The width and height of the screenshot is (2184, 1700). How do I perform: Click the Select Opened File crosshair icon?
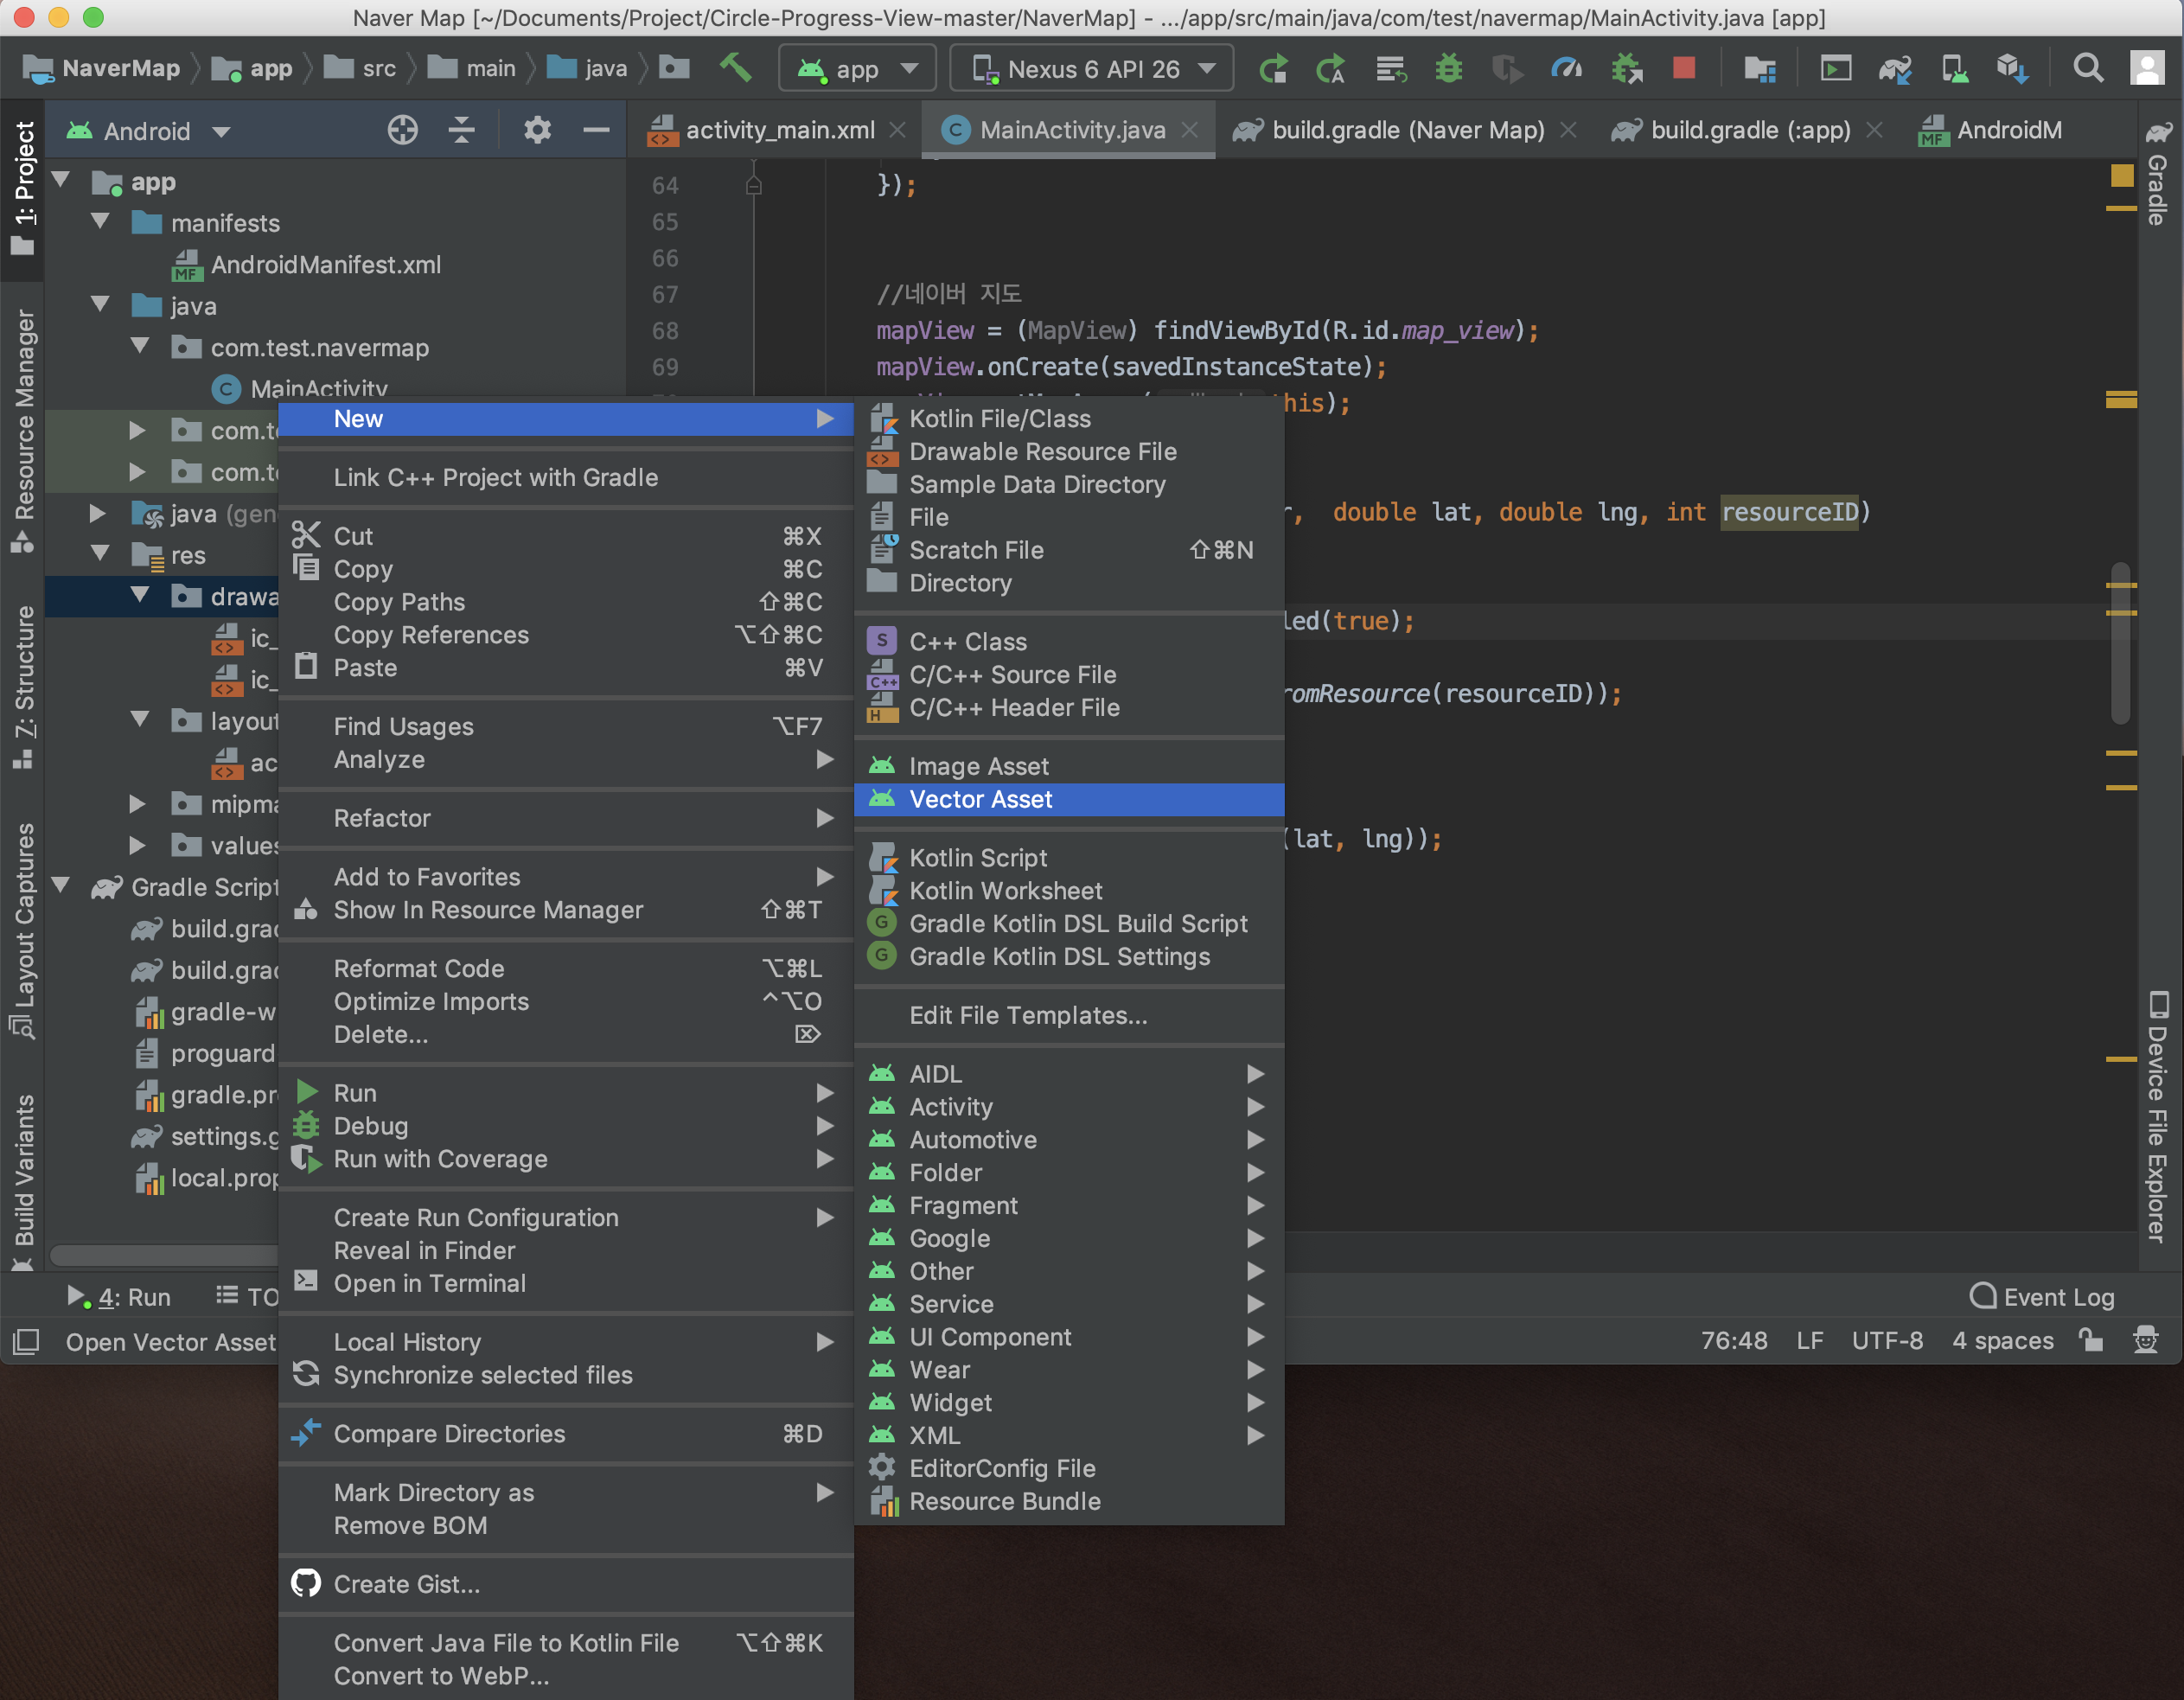point(402,130)
